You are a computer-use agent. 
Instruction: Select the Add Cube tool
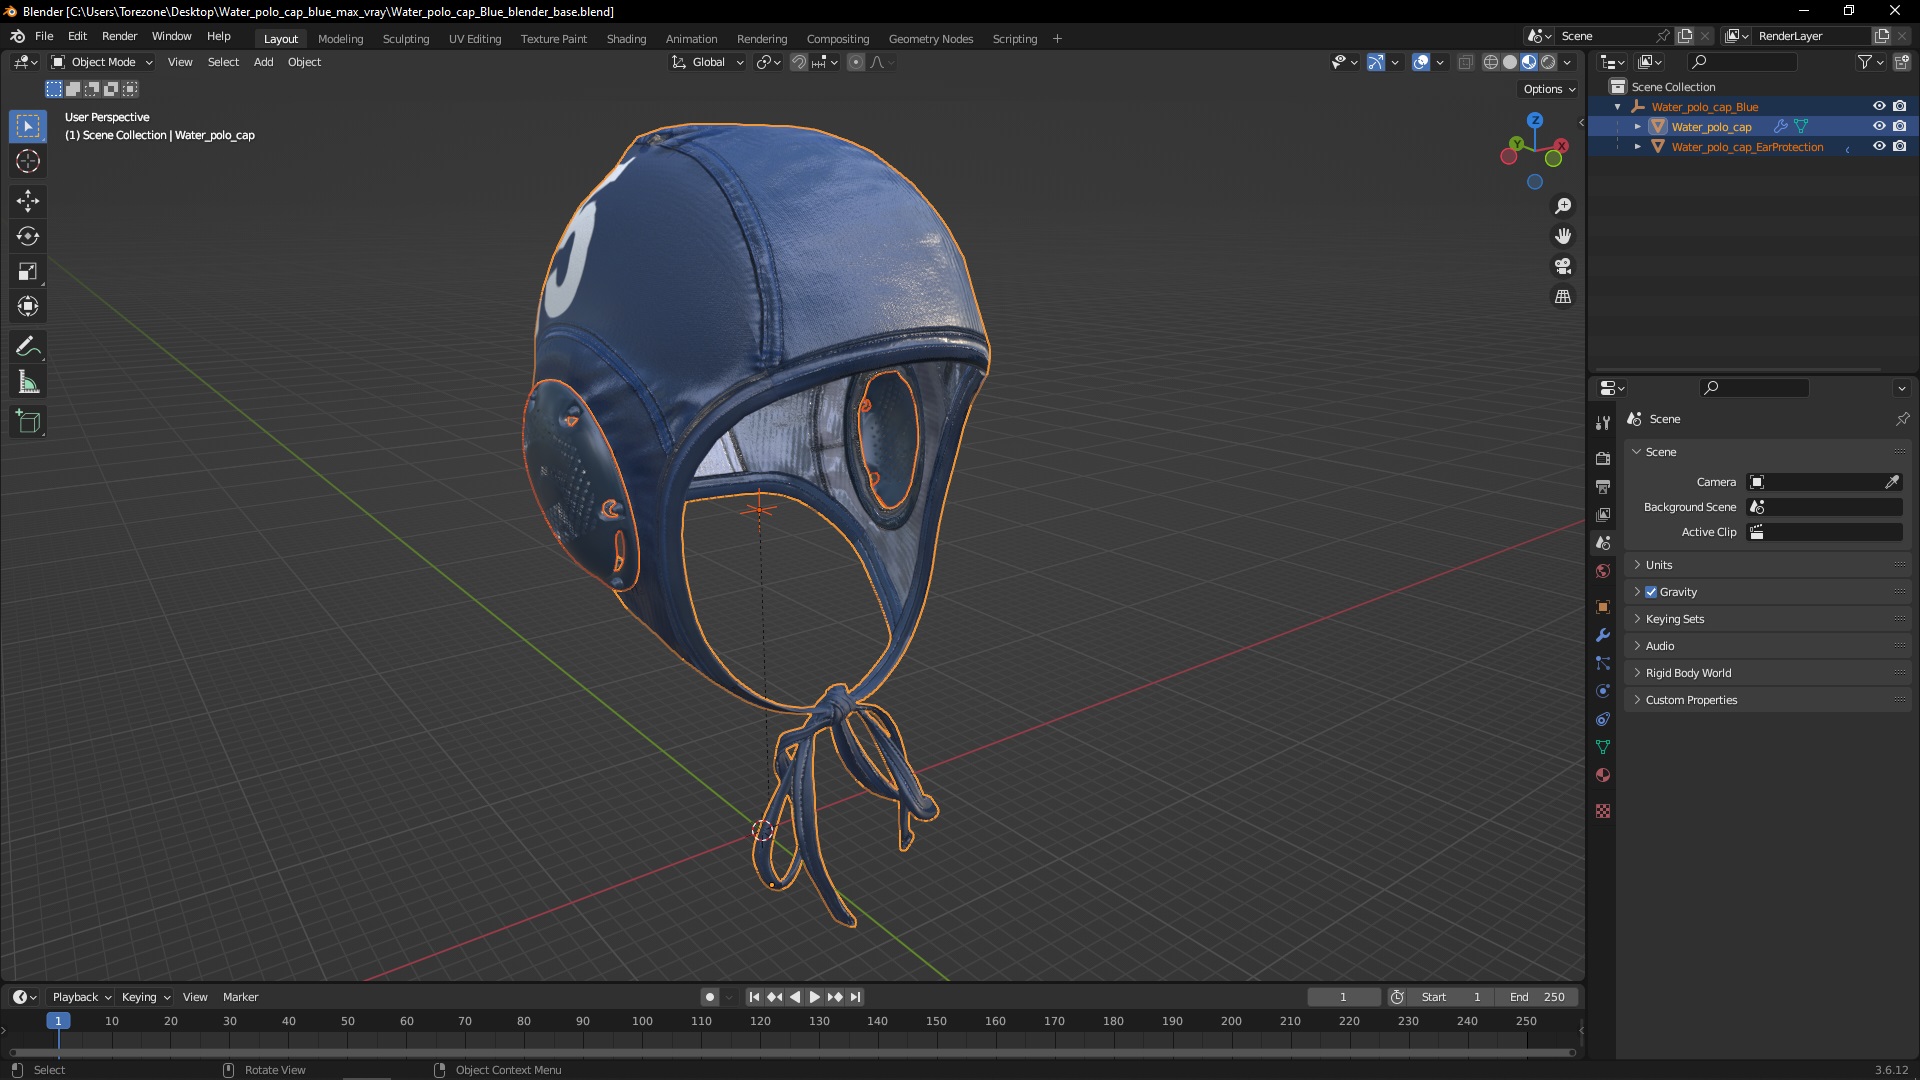28,422
